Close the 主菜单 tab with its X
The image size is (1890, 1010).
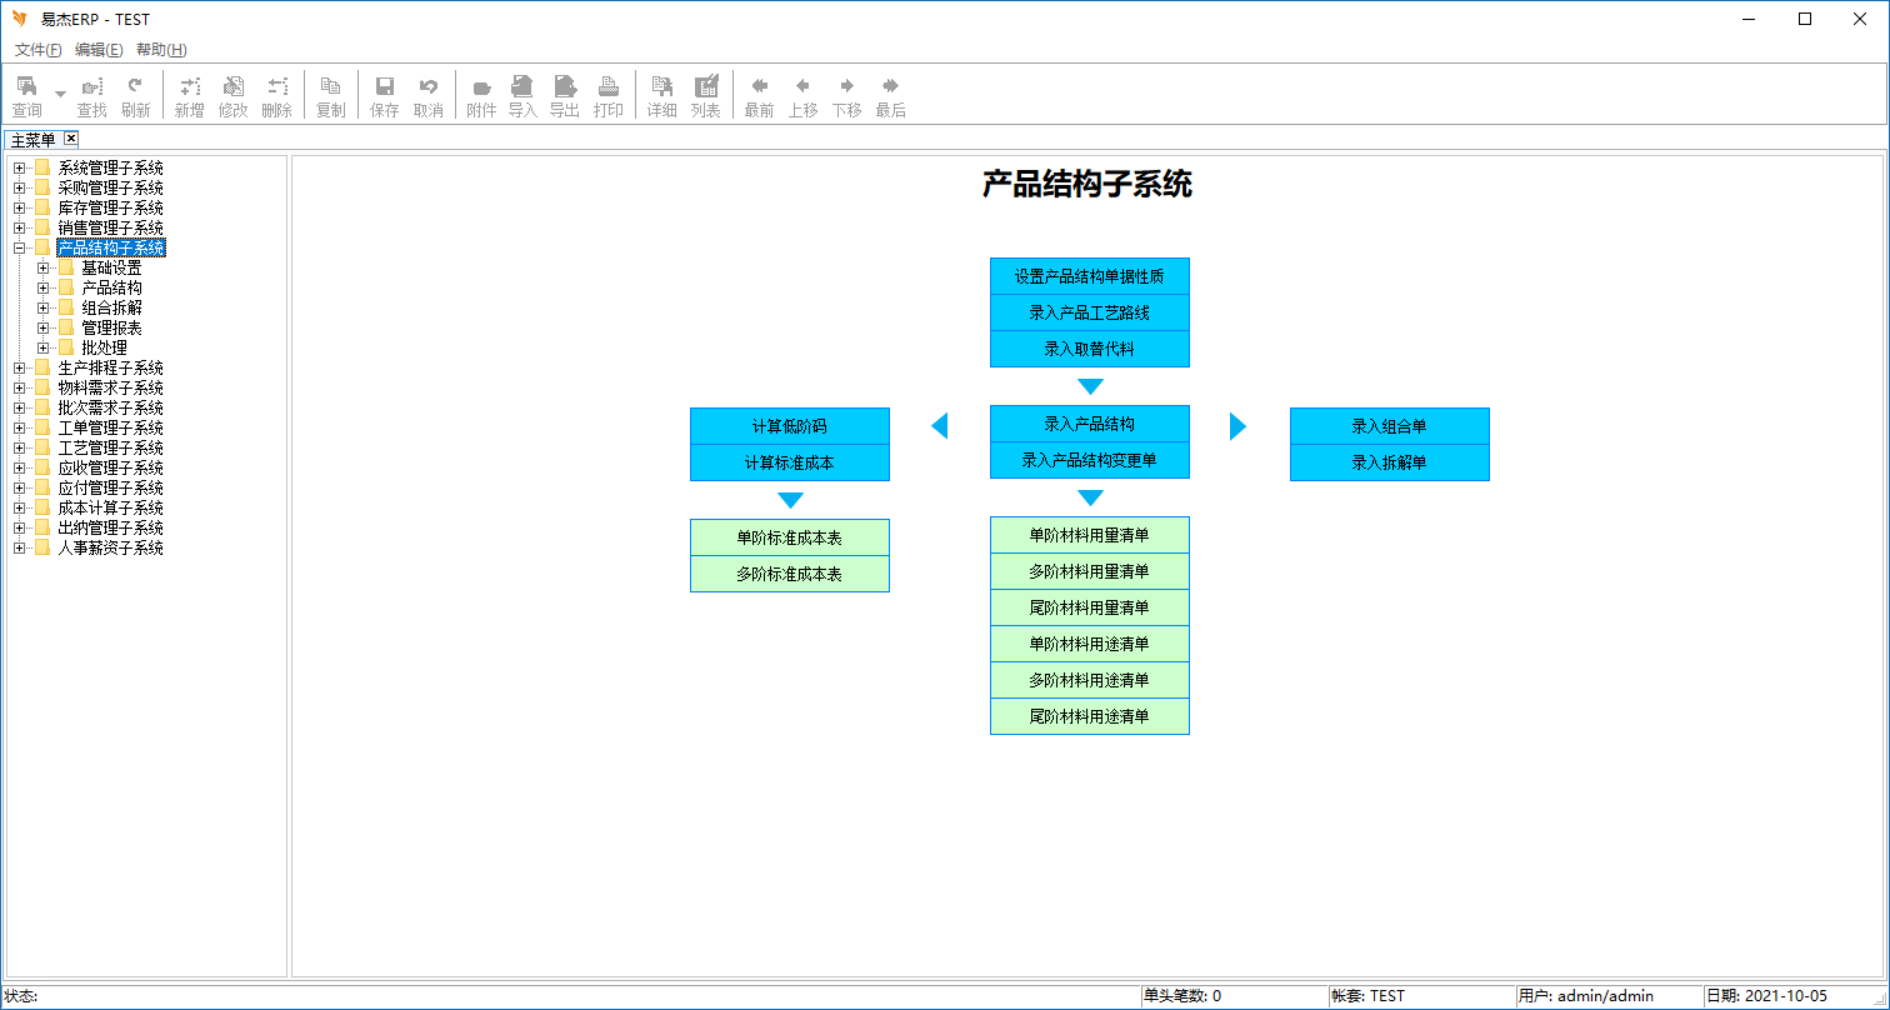(x=71, y=138)
